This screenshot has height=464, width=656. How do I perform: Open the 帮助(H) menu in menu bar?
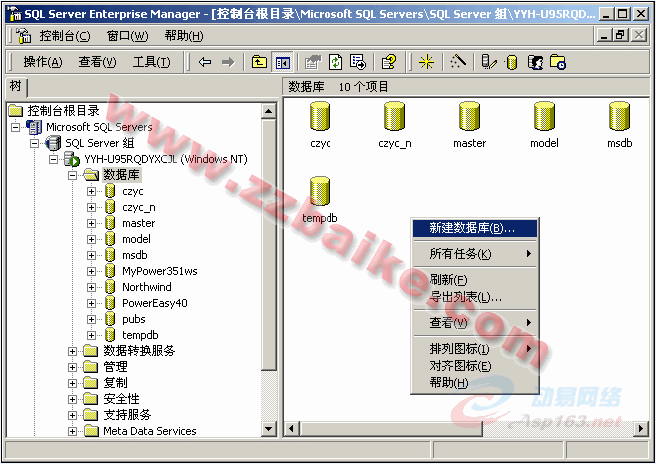click(x=184, y=36)
